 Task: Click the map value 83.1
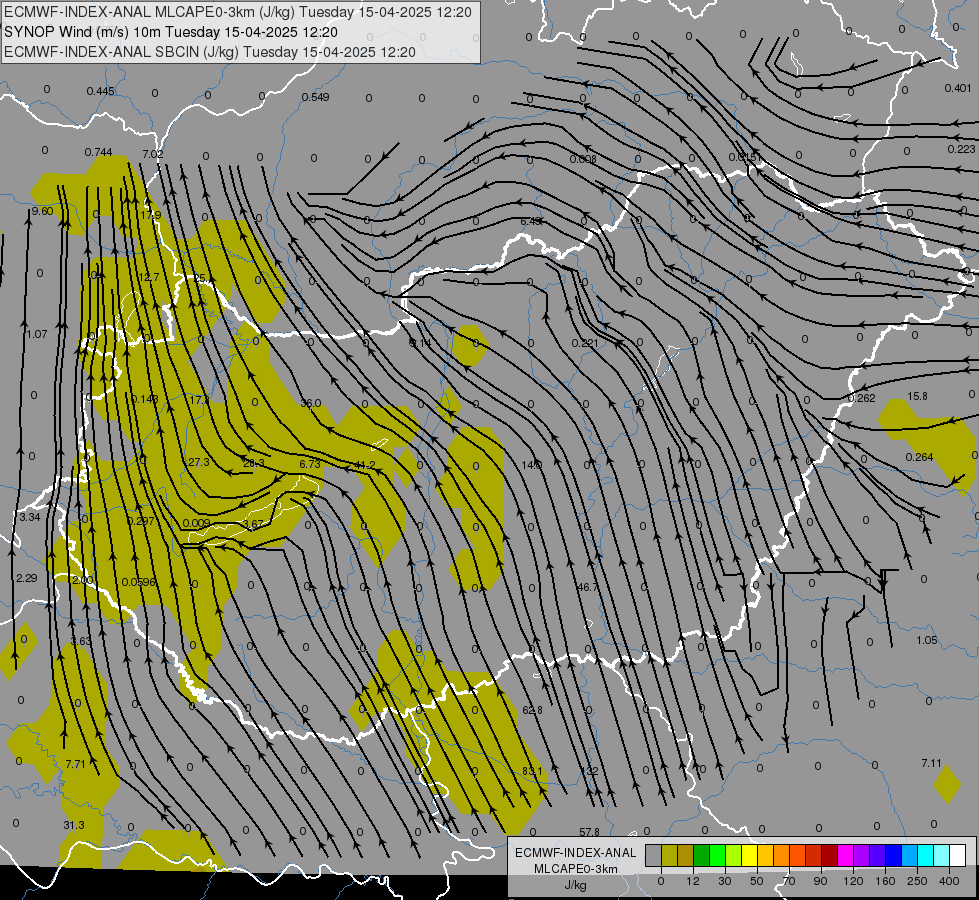tap(532, 771)
